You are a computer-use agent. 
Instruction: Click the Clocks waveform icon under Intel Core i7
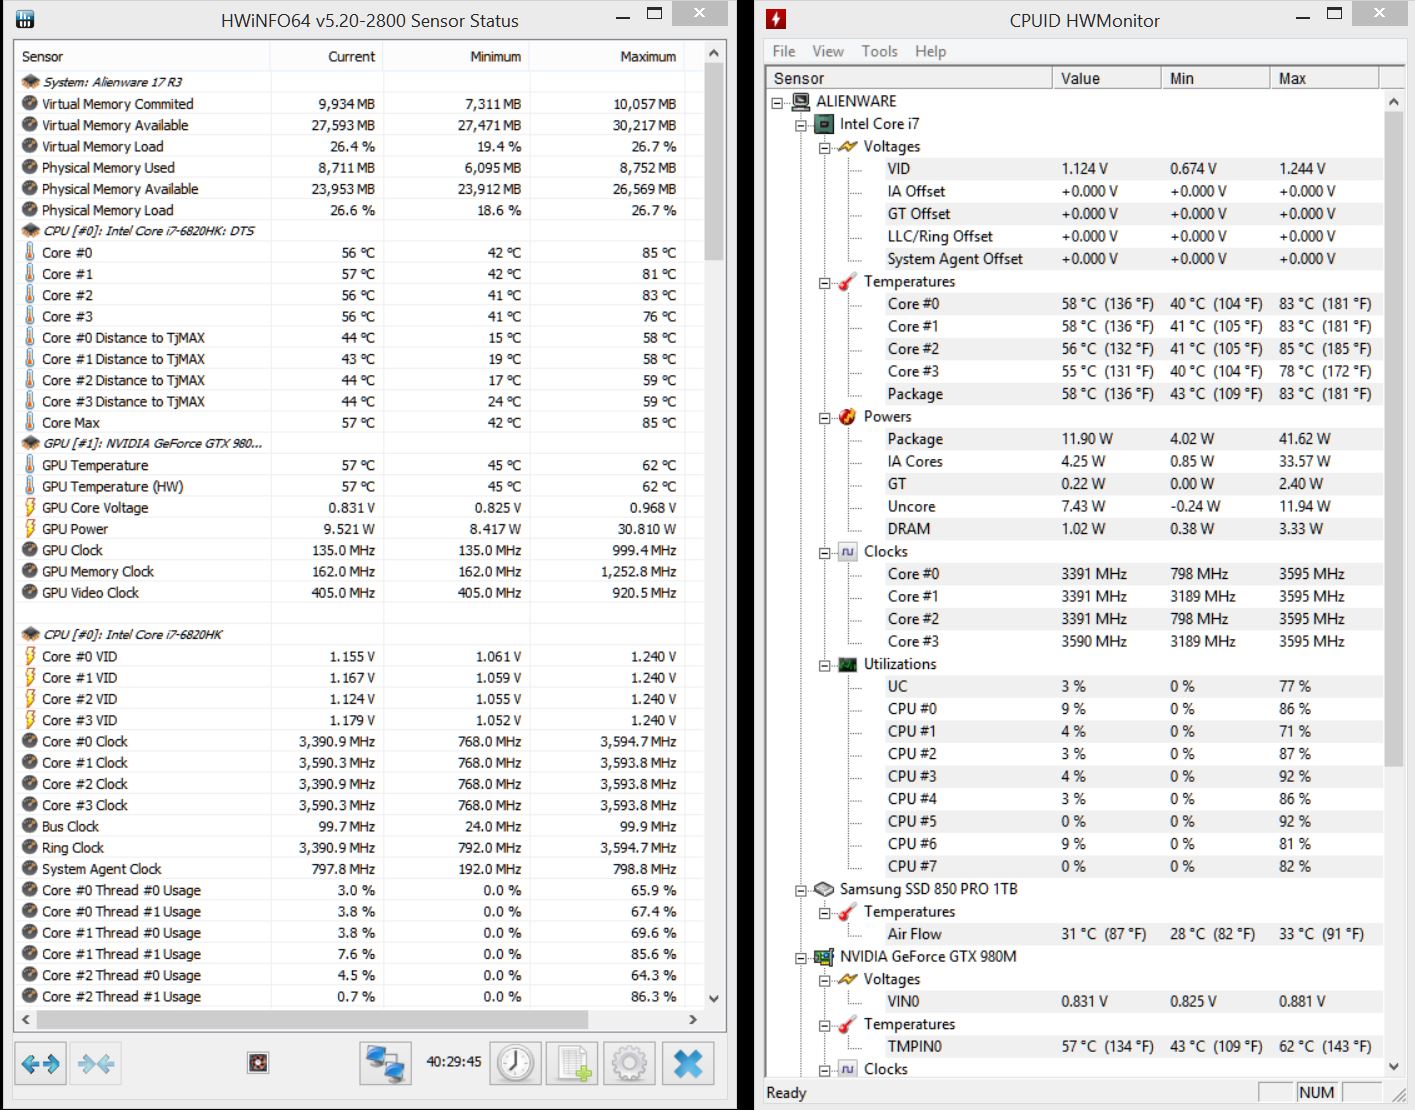point(848,552)
